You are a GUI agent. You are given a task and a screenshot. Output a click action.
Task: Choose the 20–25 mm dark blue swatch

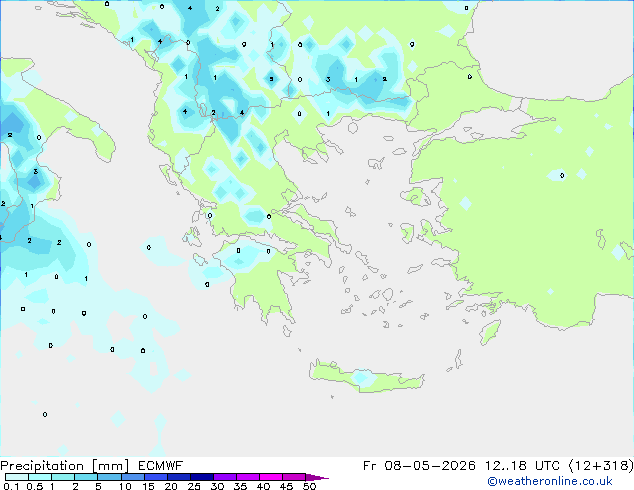point(179,477)
